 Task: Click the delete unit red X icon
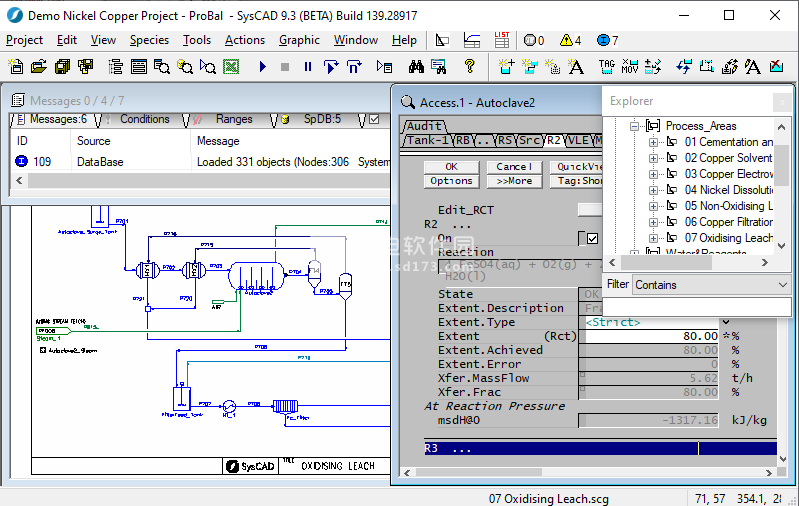(x=776, y=66)
